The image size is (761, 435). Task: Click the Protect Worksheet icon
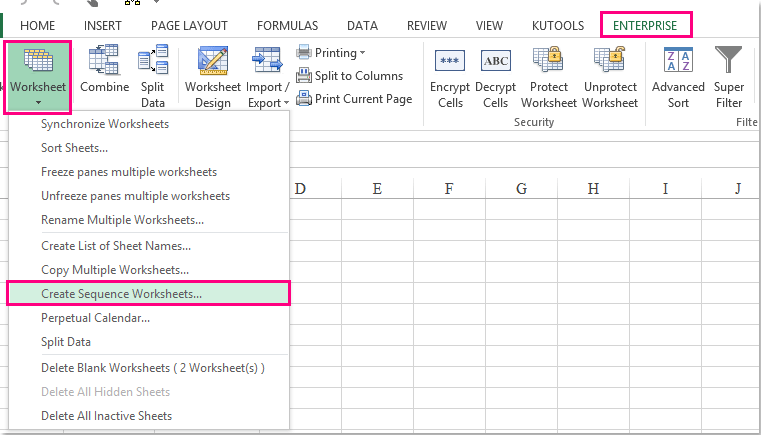tap(549, 62)
